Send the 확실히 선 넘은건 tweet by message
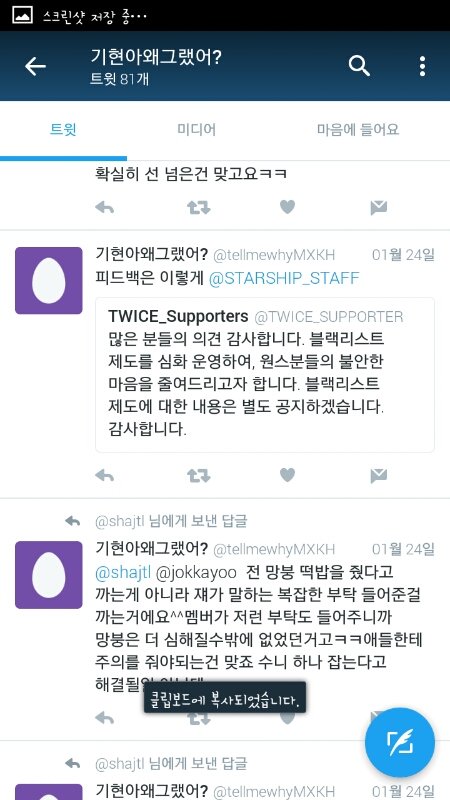Screen dimensions: 450x800 [379, 207]
